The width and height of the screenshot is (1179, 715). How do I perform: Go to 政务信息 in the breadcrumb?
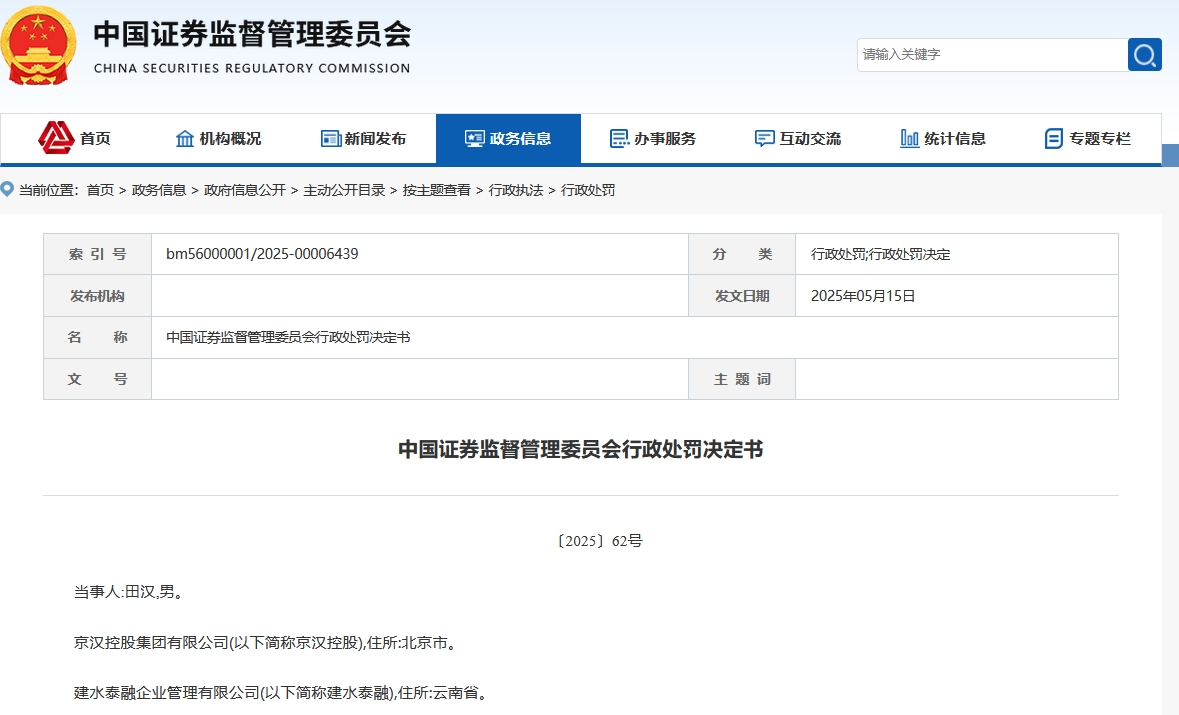click(159, 190)
